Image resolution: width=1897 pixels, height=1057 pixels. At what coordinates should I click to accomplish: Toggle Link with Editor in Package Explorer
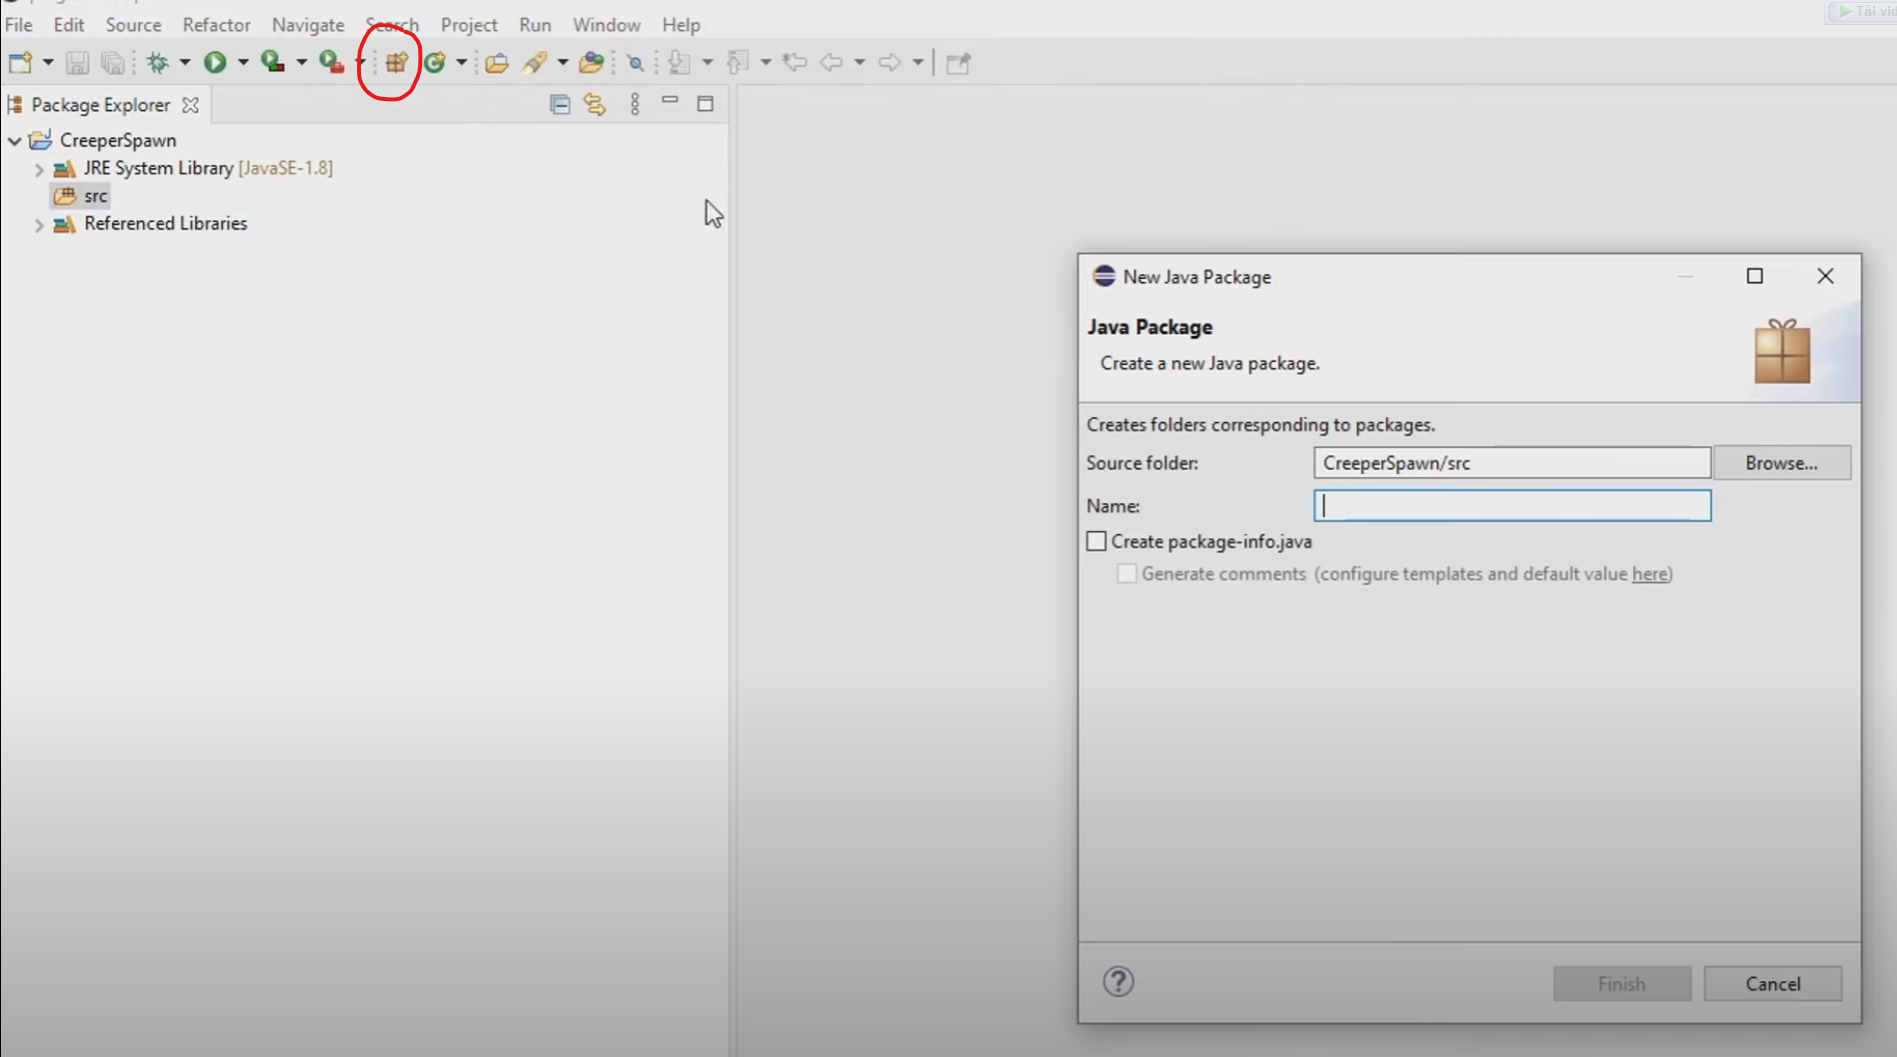coord(594,104)
